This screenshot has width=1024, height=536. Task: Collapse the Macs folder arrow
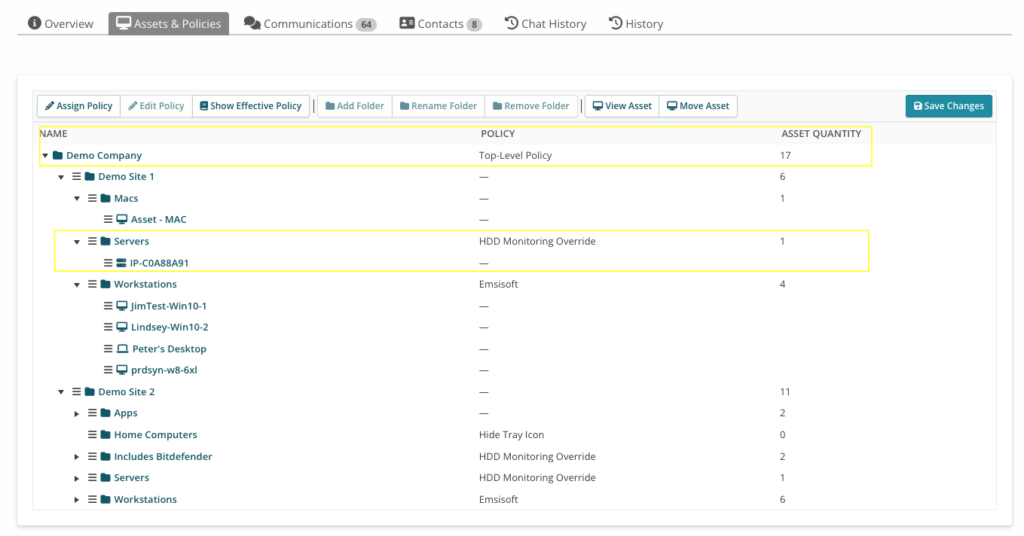(x=77, y=199)
